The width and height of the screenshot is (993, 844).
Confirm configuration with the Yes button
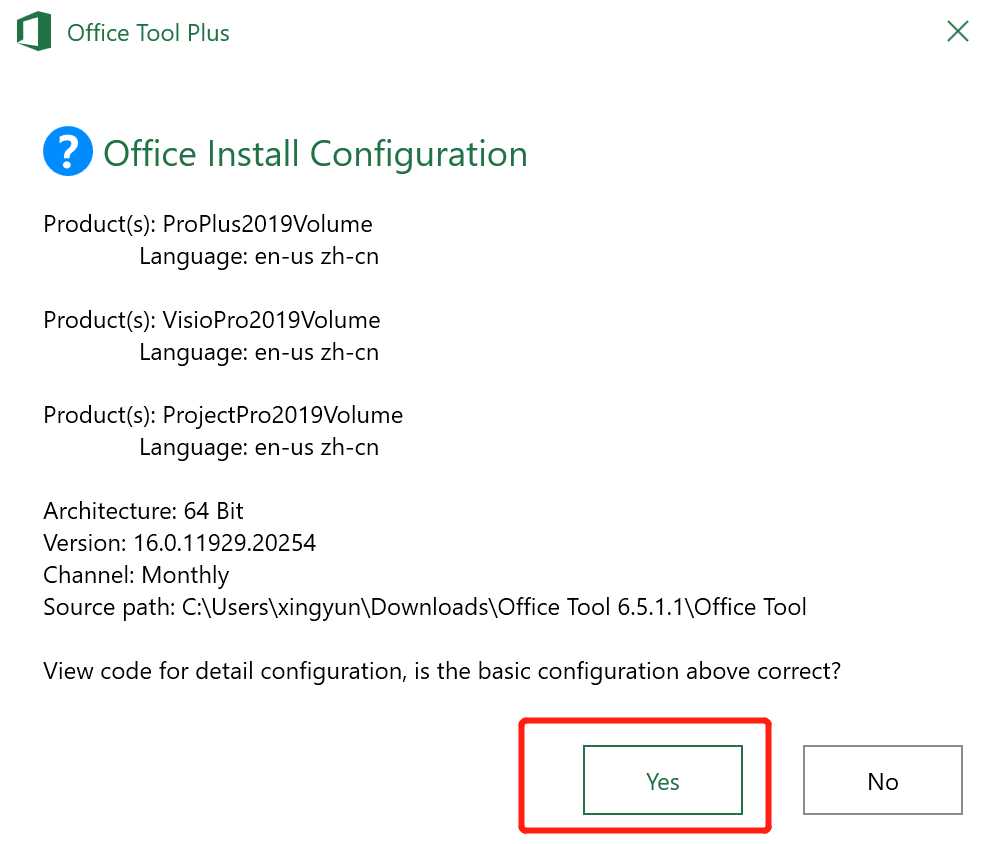coord(662,780)
